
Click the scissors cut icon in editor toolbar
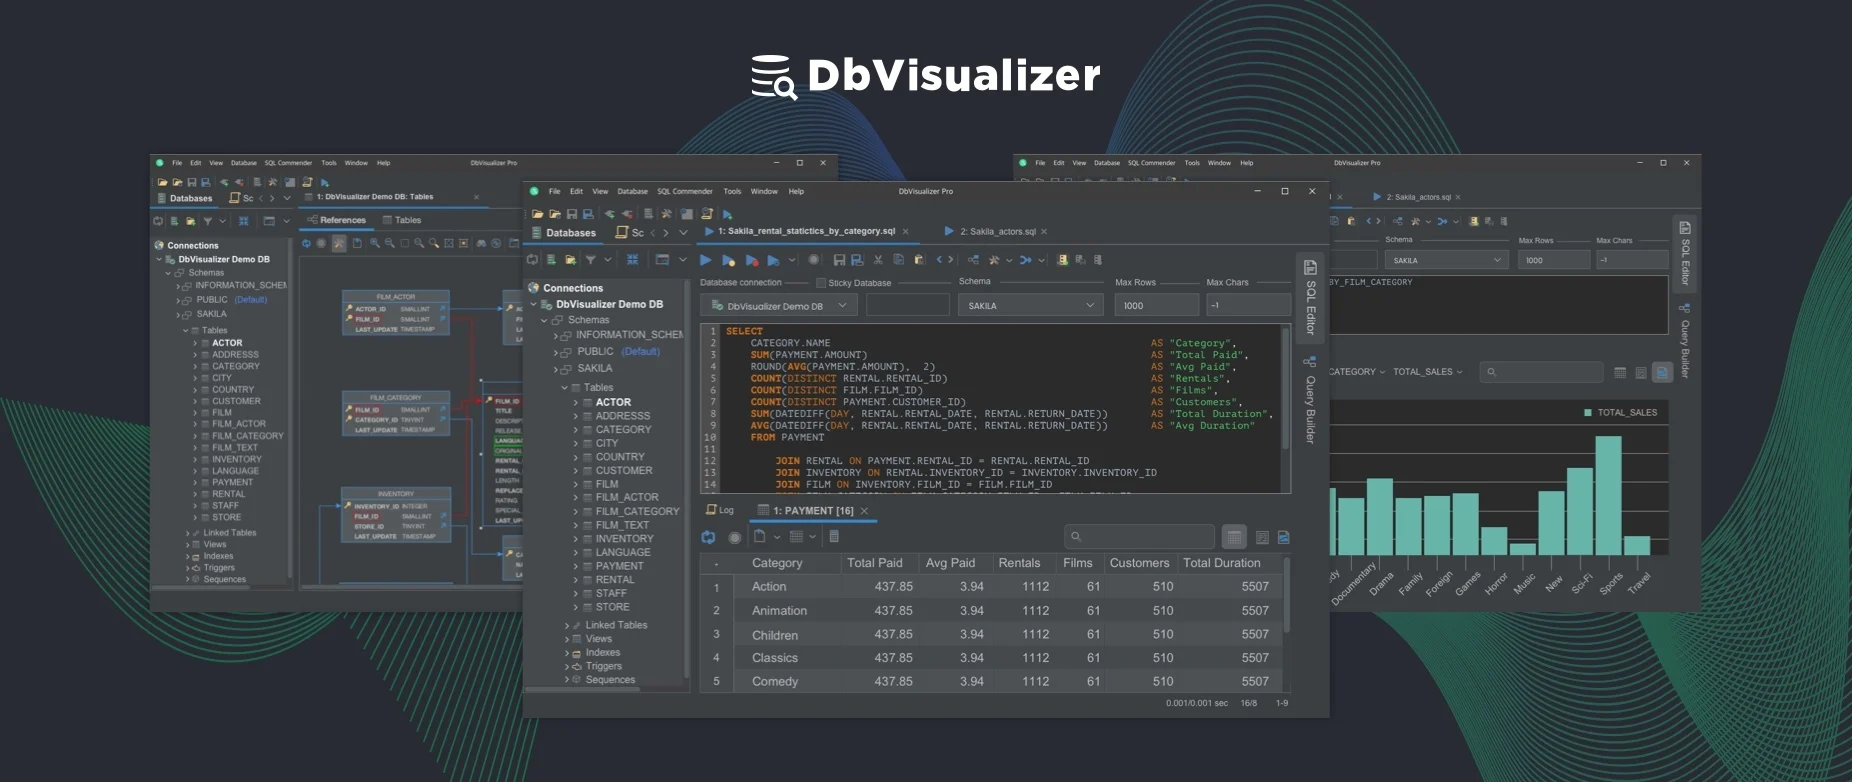pyautogui.click(x=878, y=260)
